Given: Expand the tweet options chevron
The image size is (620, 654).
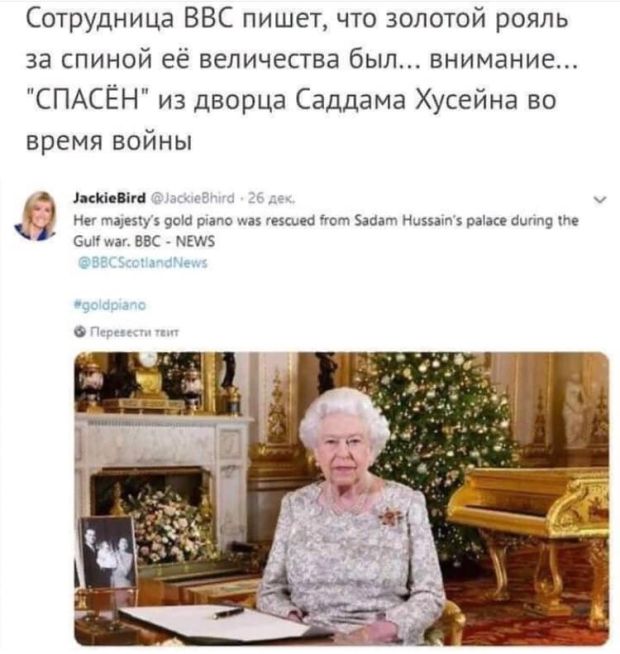Looking at the screenshot, I should click(600, 200).
